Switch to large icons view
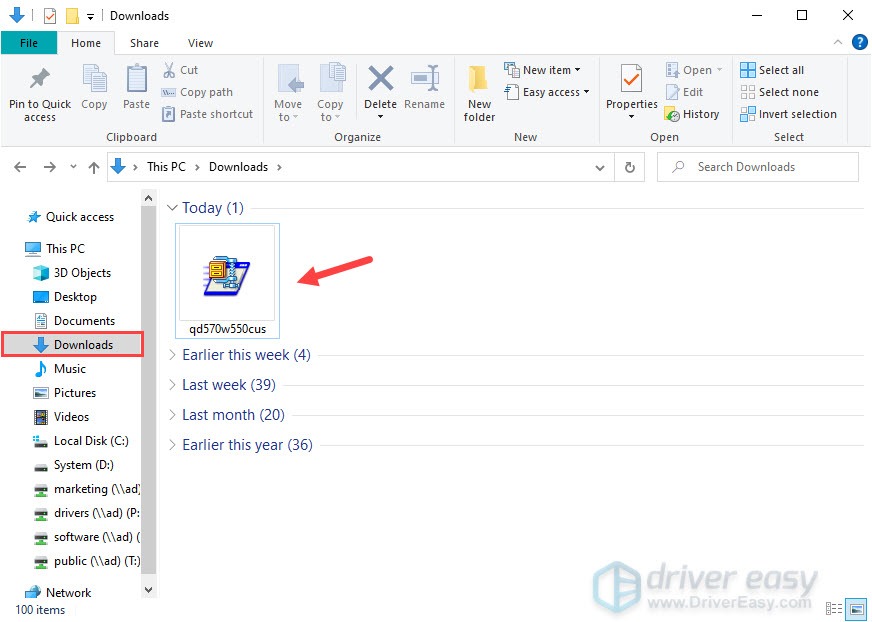Image resolution: width=872 pixels, height=622 pixels. tap(856, 608)
